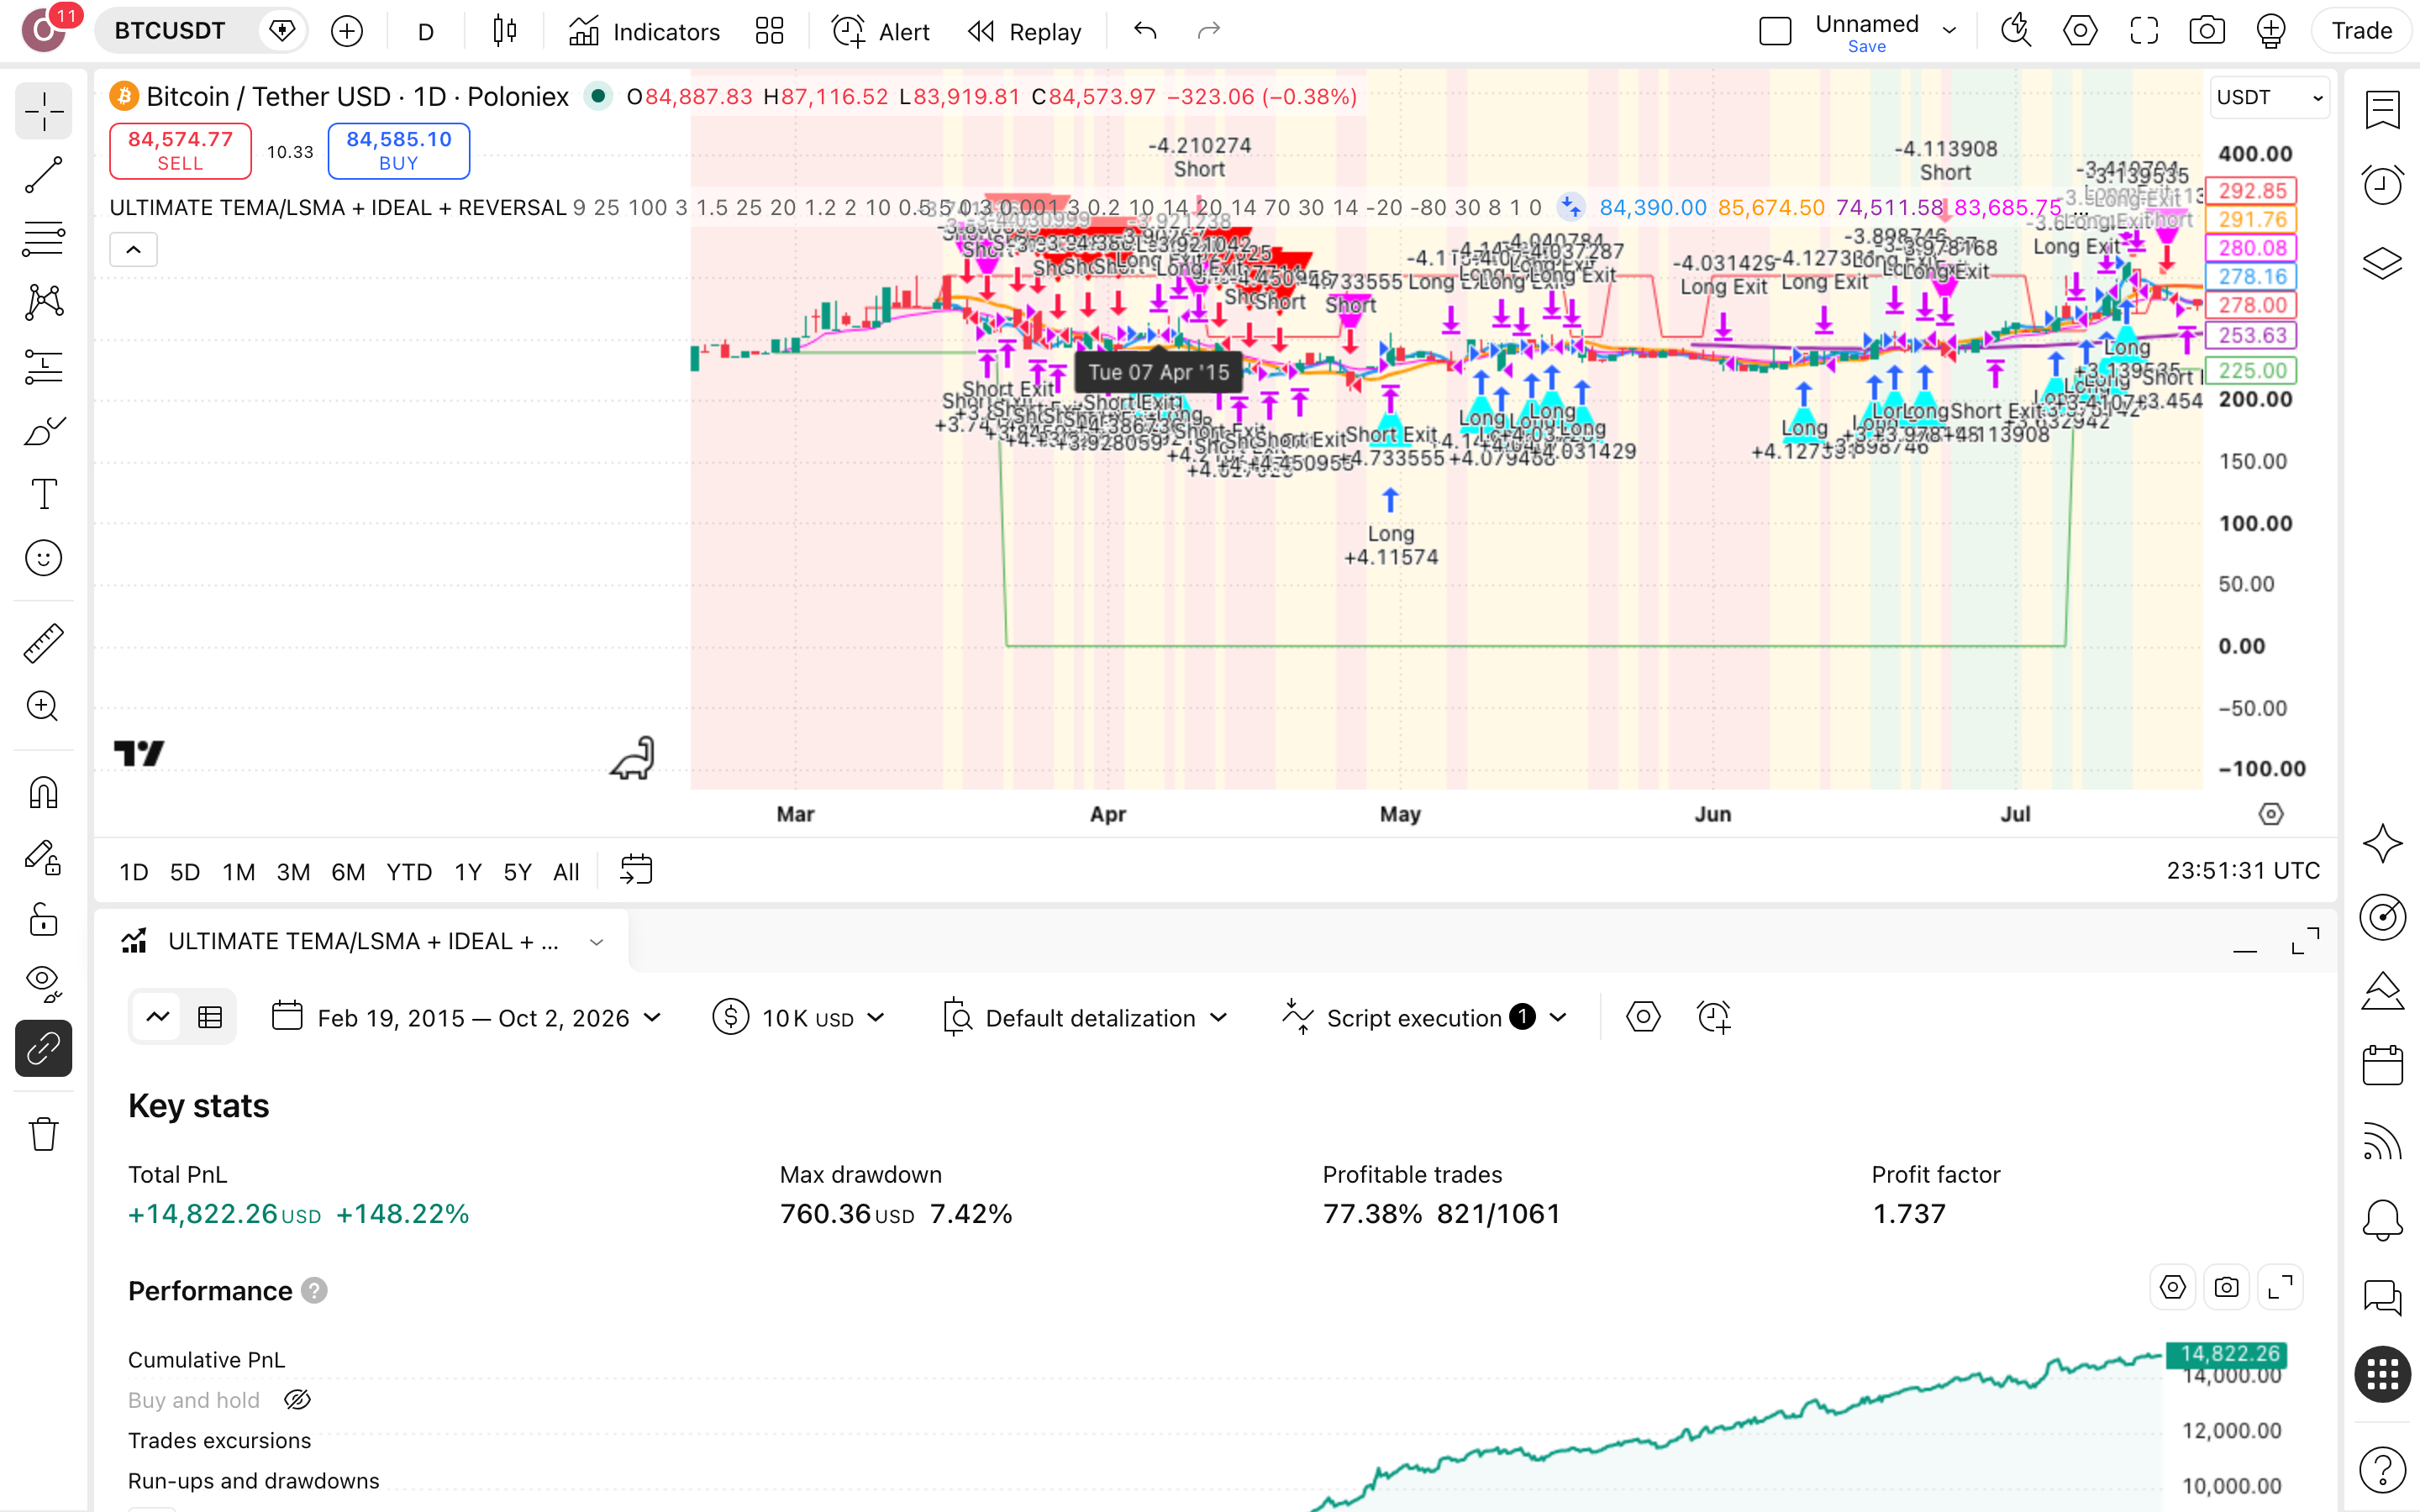Open the backtest date range dropdown
Screen dimensions: 2420x1512
(467, 1018)
